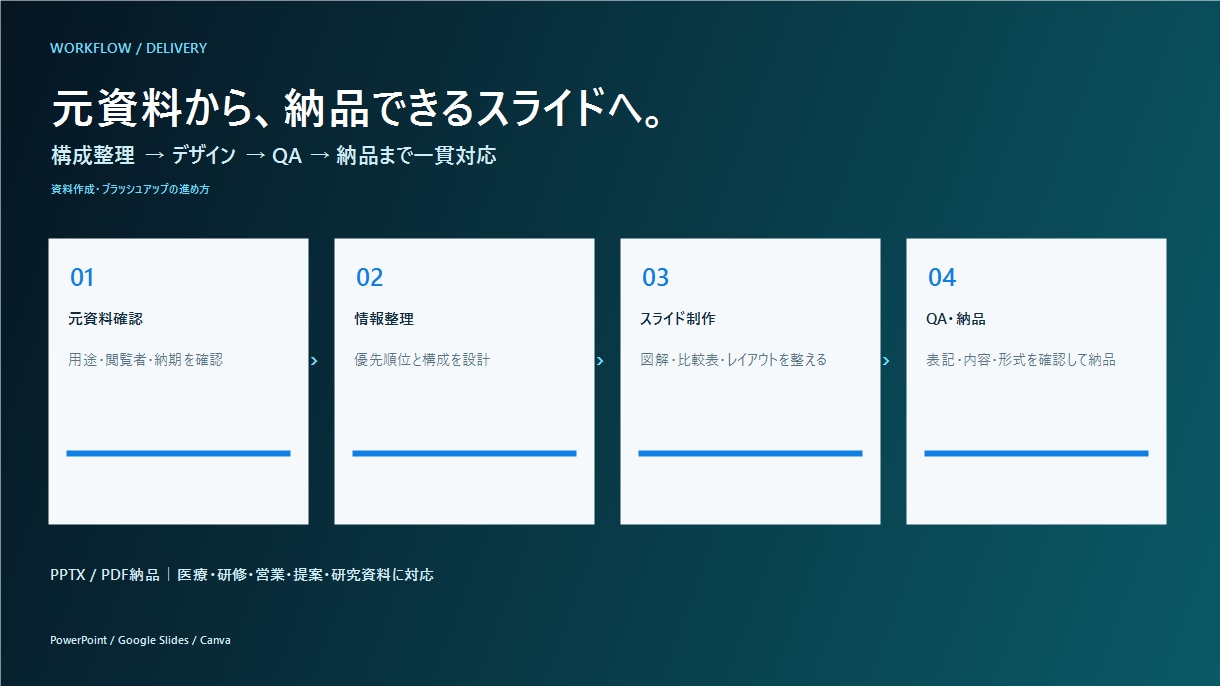This screenshot has width=1220, height=686.
Task: Click the subtitle 構成整理 → デザイン → QA → 納品まで一貫対応
Action: point(274,155)
